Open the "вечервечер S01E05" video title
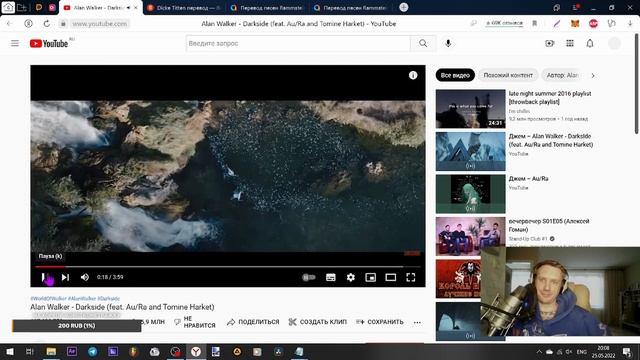640x360 pixels. click(x=549, y=225)
